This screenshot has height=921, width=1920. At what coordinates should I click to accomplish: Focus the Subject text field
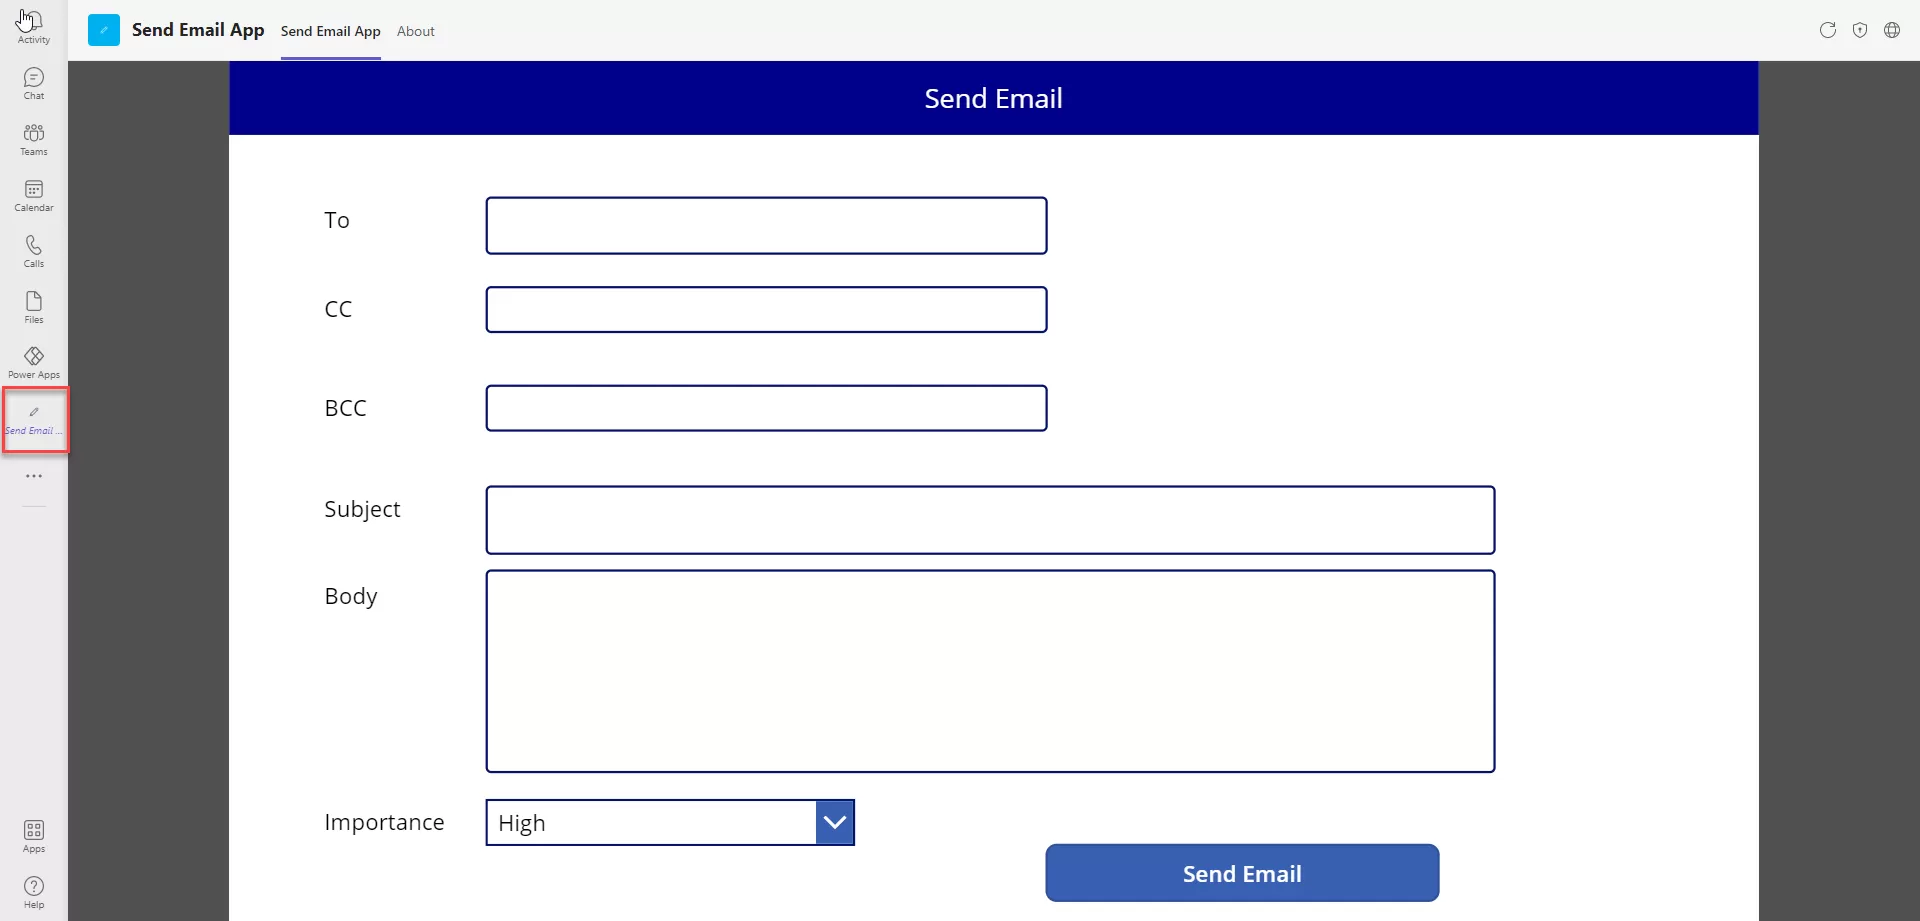click(x=990, y=520)
